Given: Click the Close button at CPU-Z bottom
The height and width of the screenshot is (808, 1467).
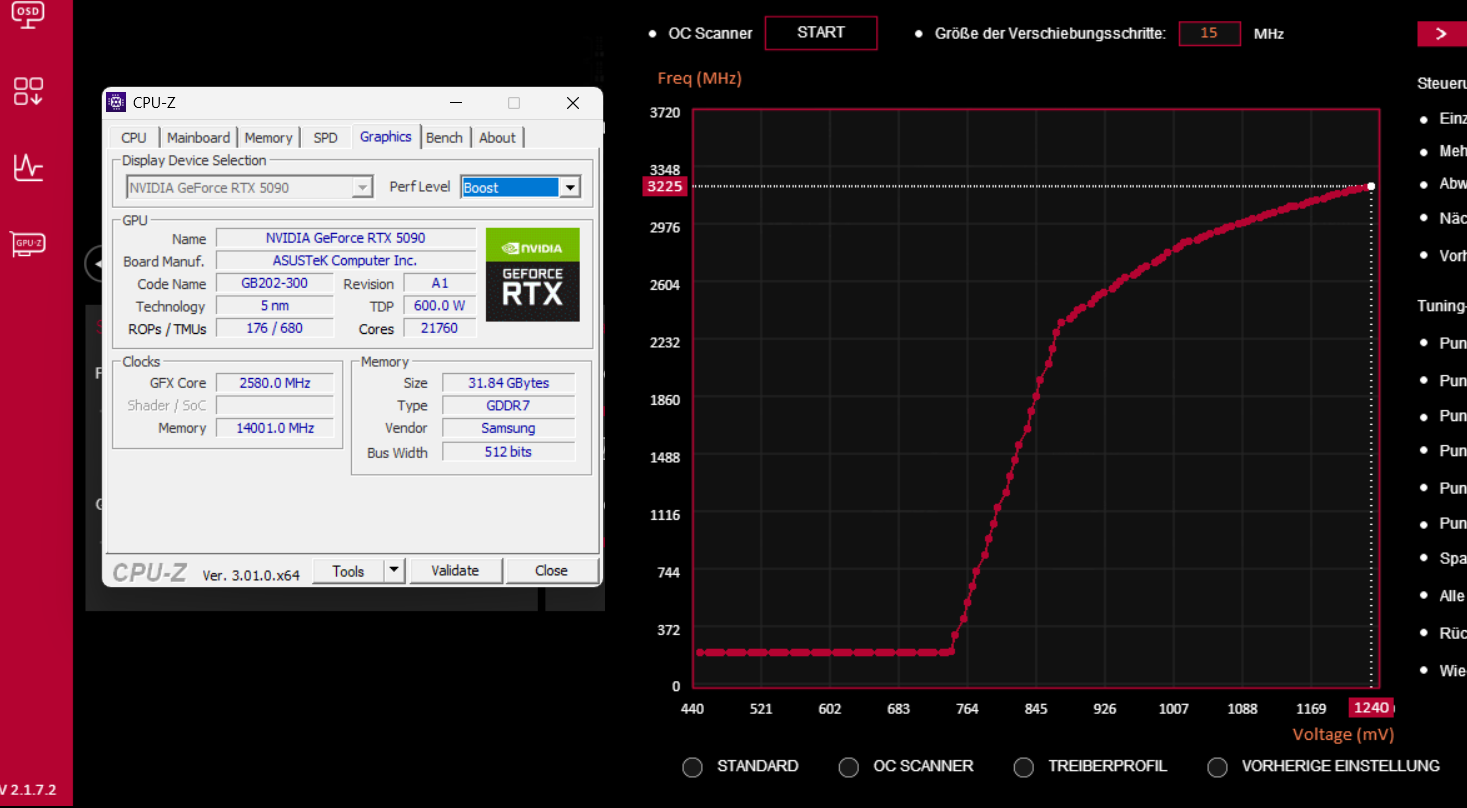Looking at the screenshot, I should (551, 571).
